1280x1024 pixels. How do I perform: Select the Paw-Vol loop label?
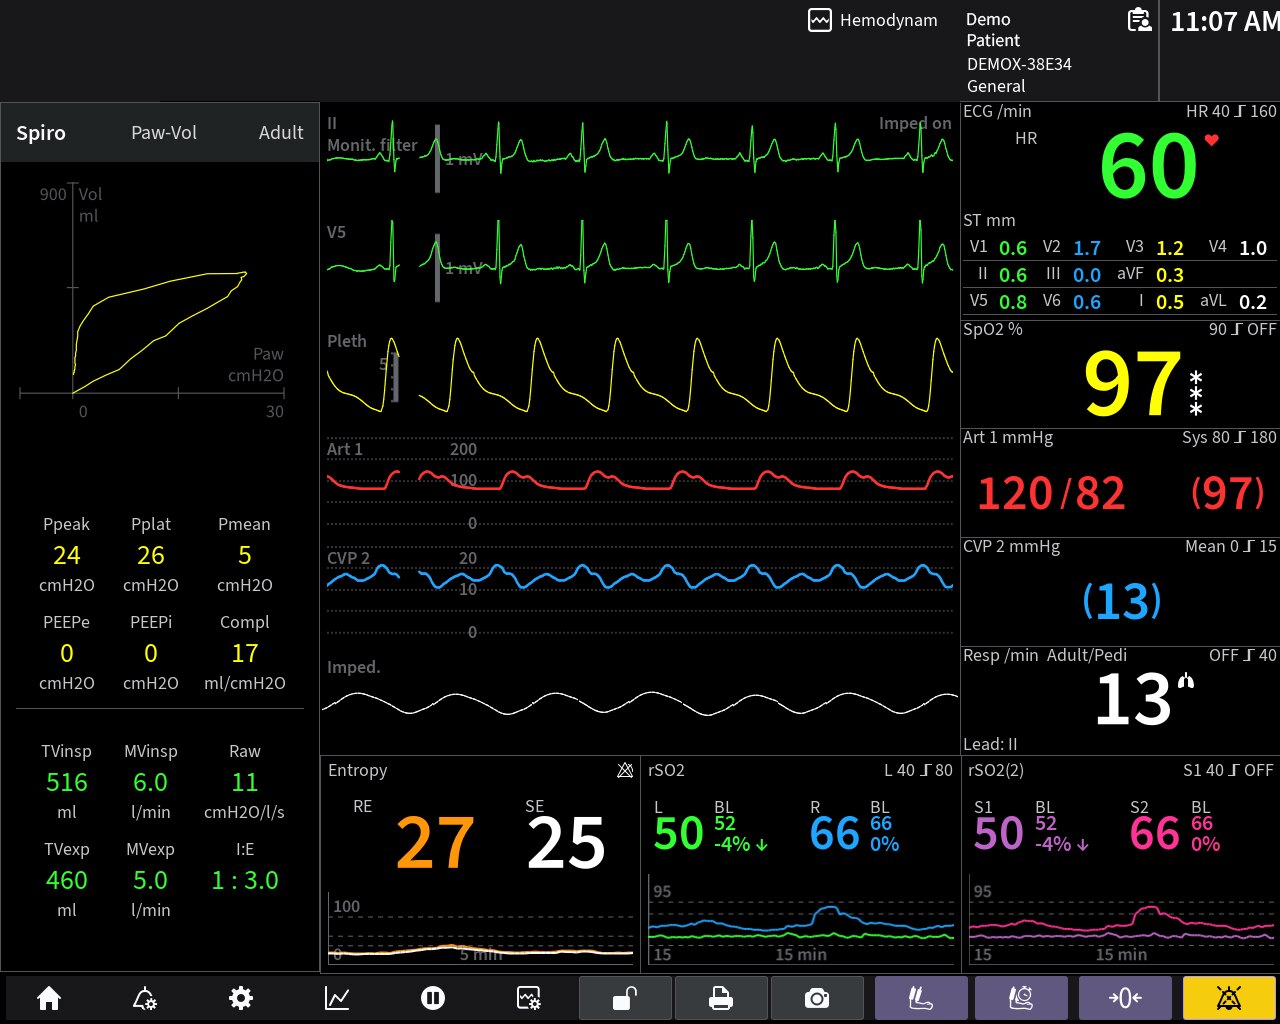(x=164, y=133)
